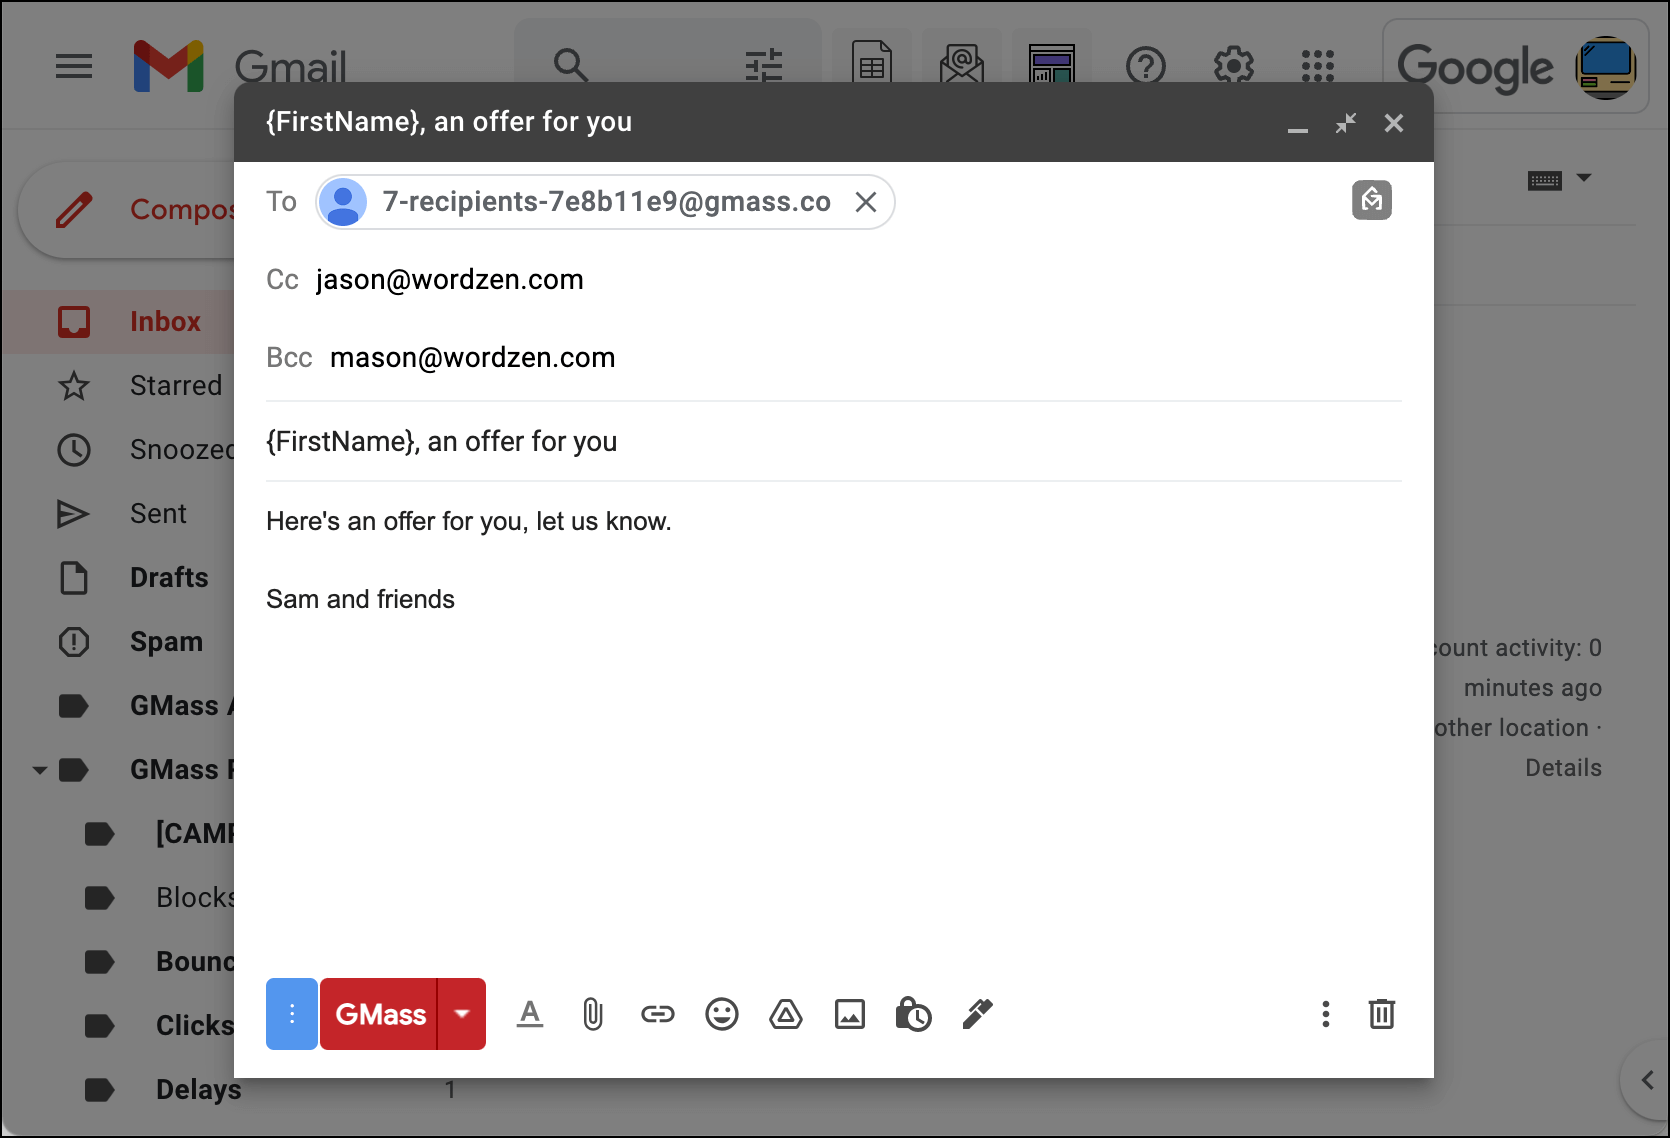Image resolution: width=1670 pixels, height=1138 pixels.
Task: Open the Spam folder
Action: 120,642
